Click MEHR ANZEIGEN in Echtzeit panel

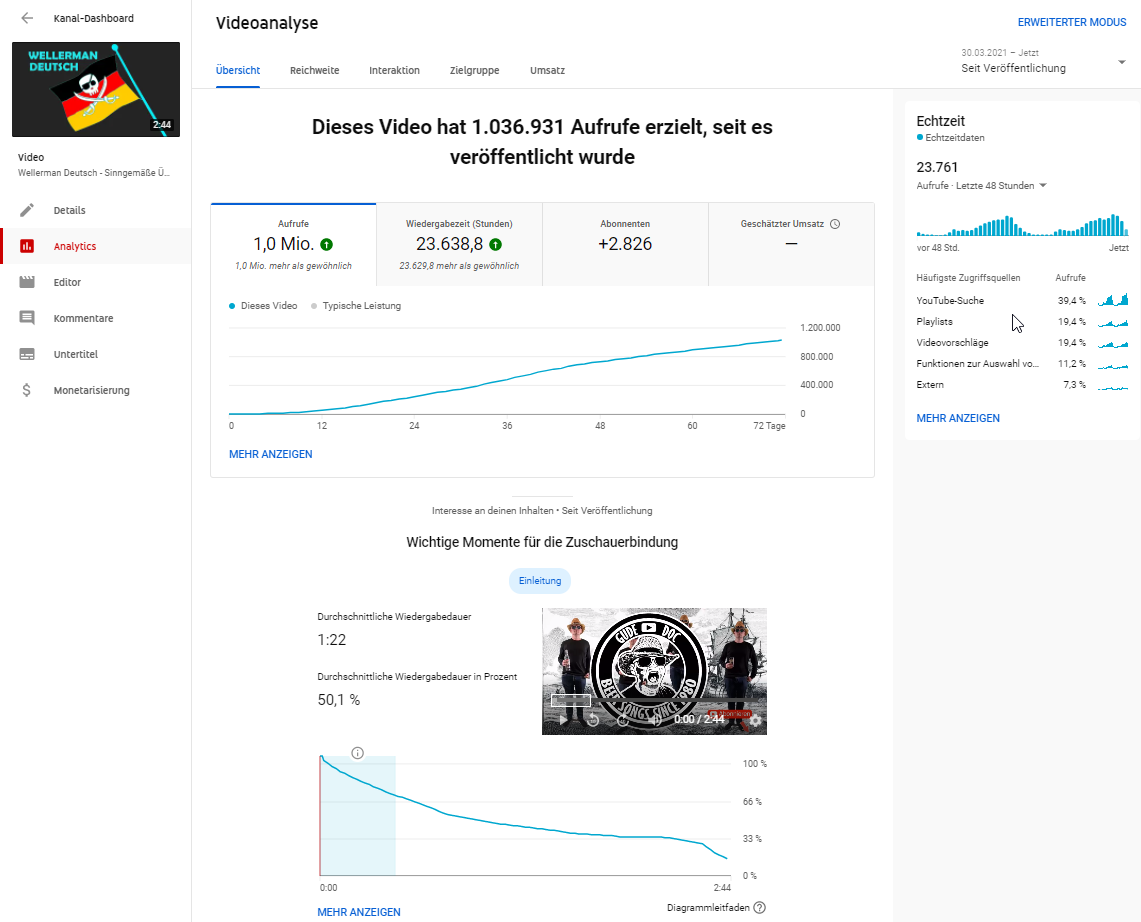(x=957, y=418)
